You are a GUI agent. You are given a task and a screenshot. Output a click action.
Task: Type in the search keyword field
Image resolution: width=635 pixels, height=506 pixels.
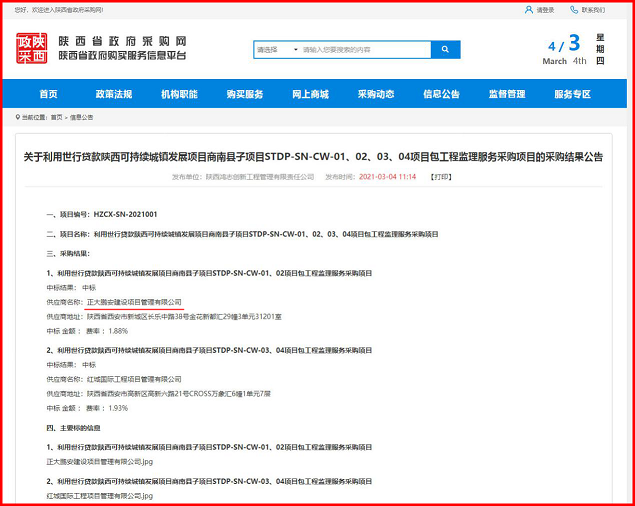point(364,49)
